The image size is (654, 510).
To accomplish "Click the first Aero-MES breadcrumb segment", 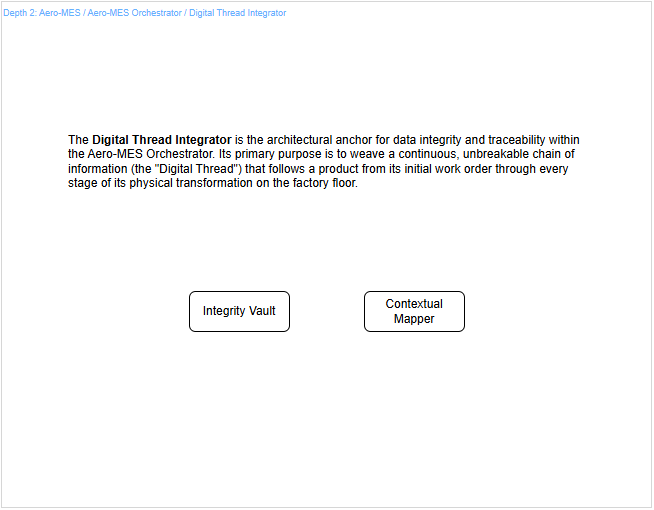I will point(59,13).
